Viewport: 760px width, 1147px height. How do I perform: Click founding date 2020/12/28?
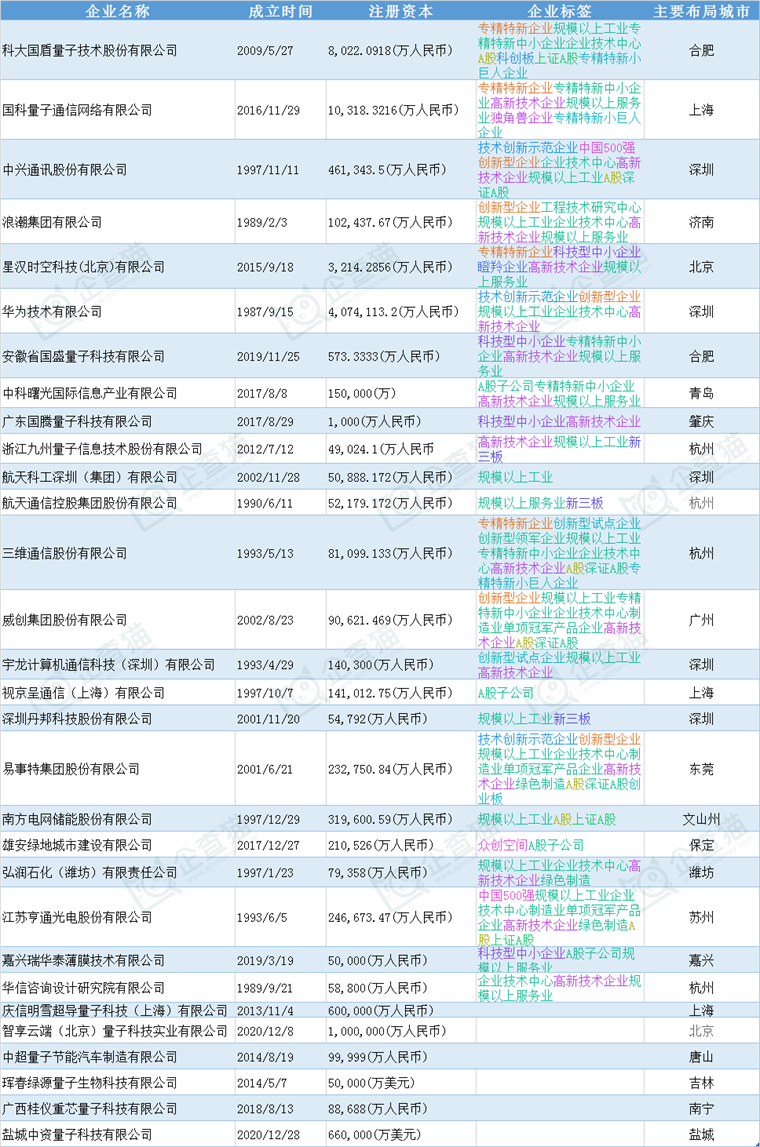click(x=268, y=1135)
